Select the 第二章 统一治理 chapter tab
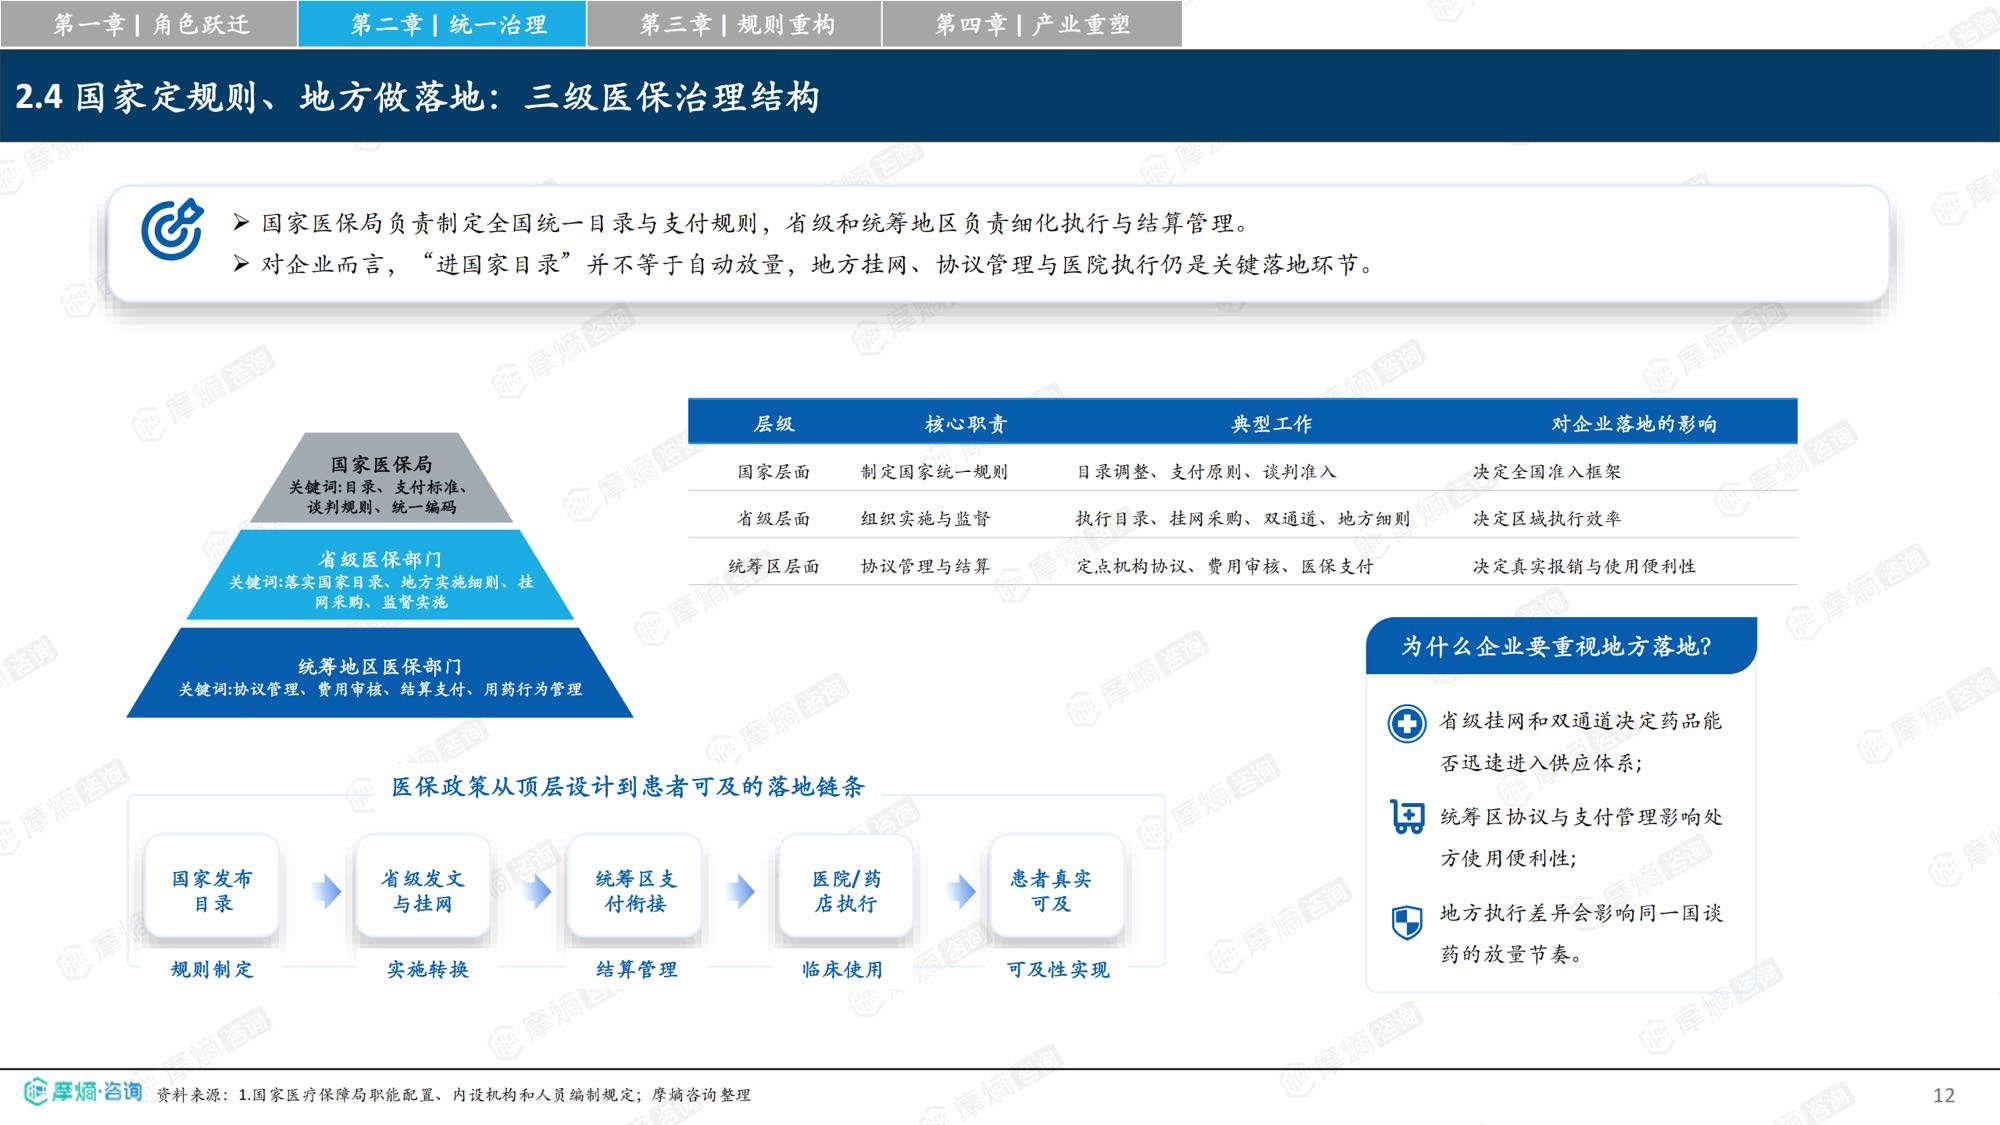Image resolution: width=2000 pixels, height=1125 pixels. tap(442, 24)
